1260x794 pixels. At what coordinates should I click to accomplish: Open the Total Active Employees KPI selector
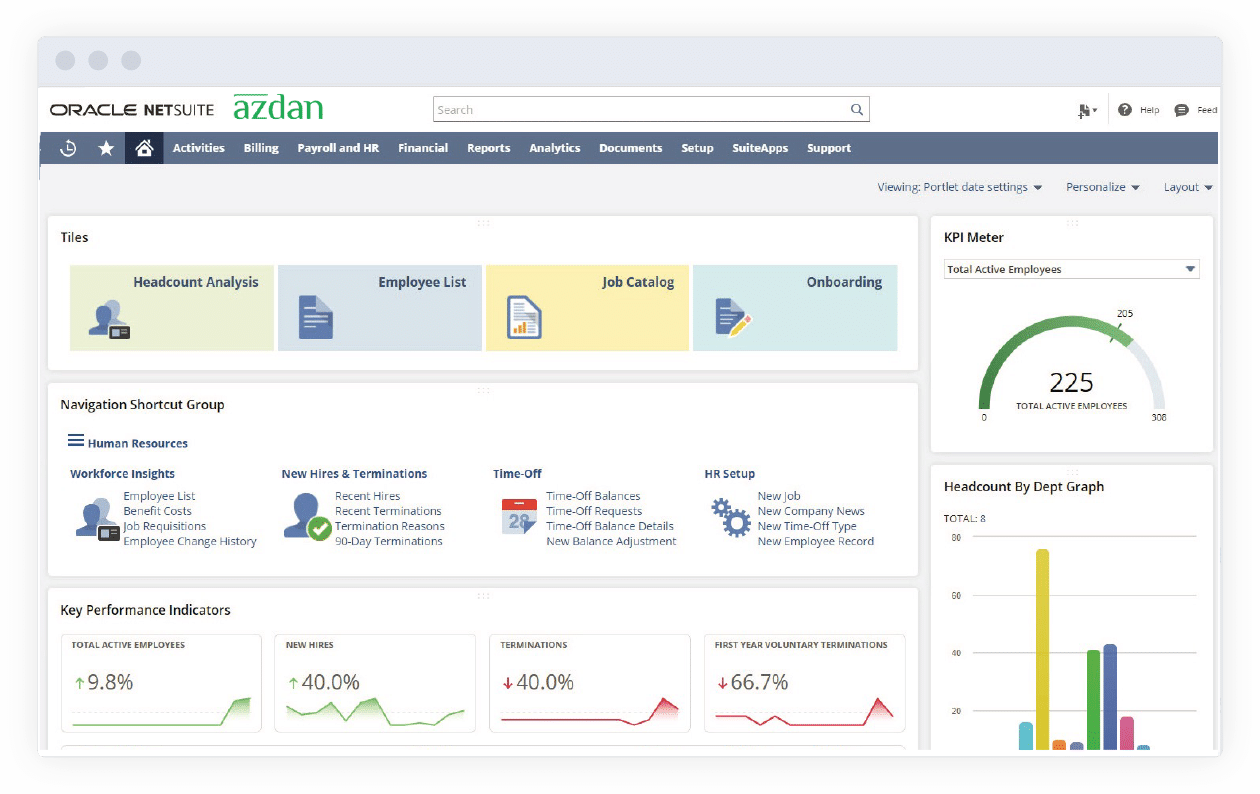click(1071, 268)
